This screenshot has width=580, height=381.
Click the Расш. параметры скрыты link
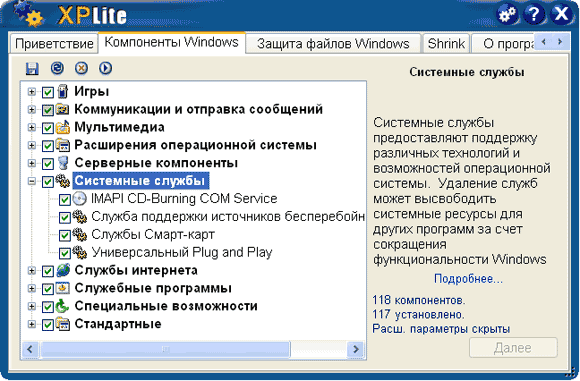[x=441, y=328]
